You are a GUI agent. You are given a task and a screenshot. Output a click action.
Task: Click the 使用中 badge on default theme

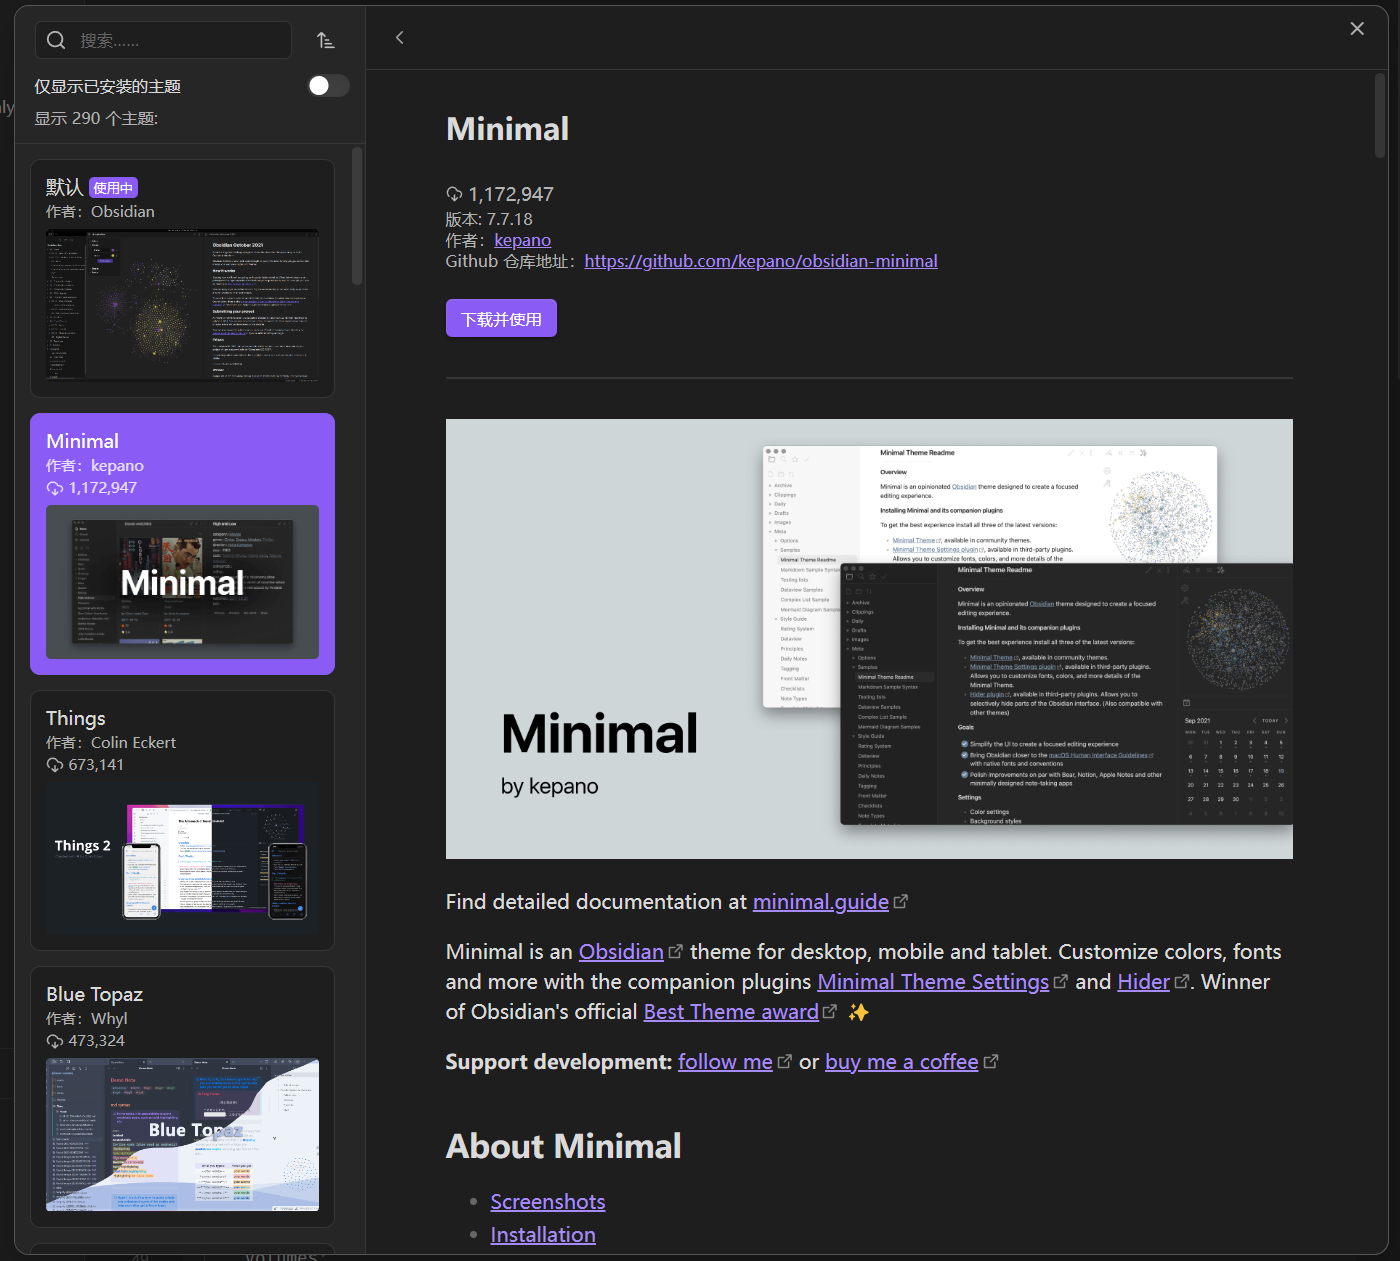tap(113, 188)
